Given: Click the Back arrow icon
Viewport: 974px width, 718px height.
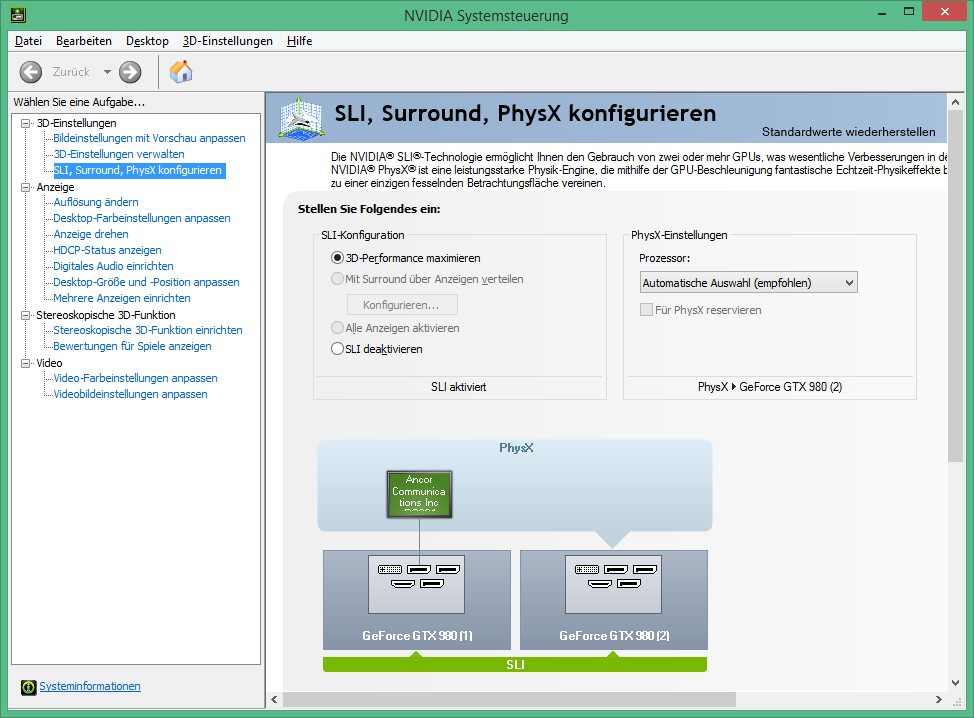Looking at the screenshot, I should tap(30, 72).
